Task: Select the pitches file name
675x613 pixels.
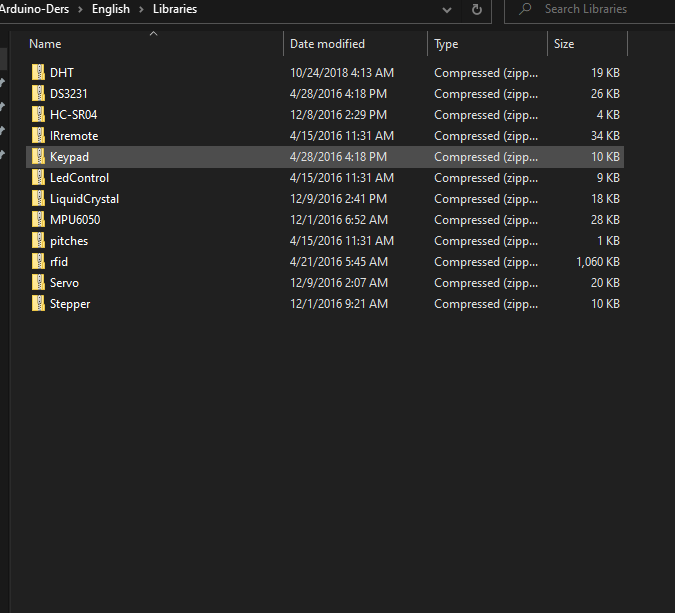Action: coord(69,241)
